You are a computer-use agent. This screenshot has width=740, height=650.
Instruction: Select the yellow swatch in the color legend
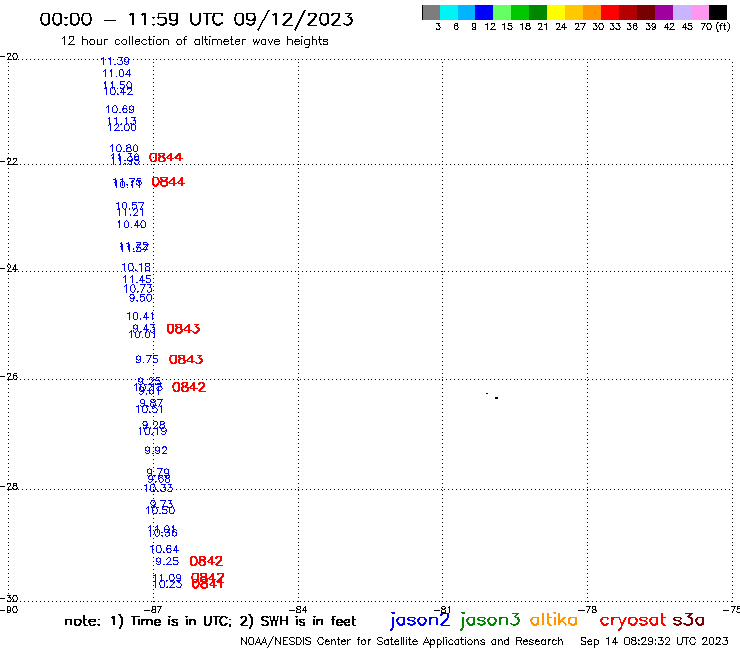(x=556, y=12)
